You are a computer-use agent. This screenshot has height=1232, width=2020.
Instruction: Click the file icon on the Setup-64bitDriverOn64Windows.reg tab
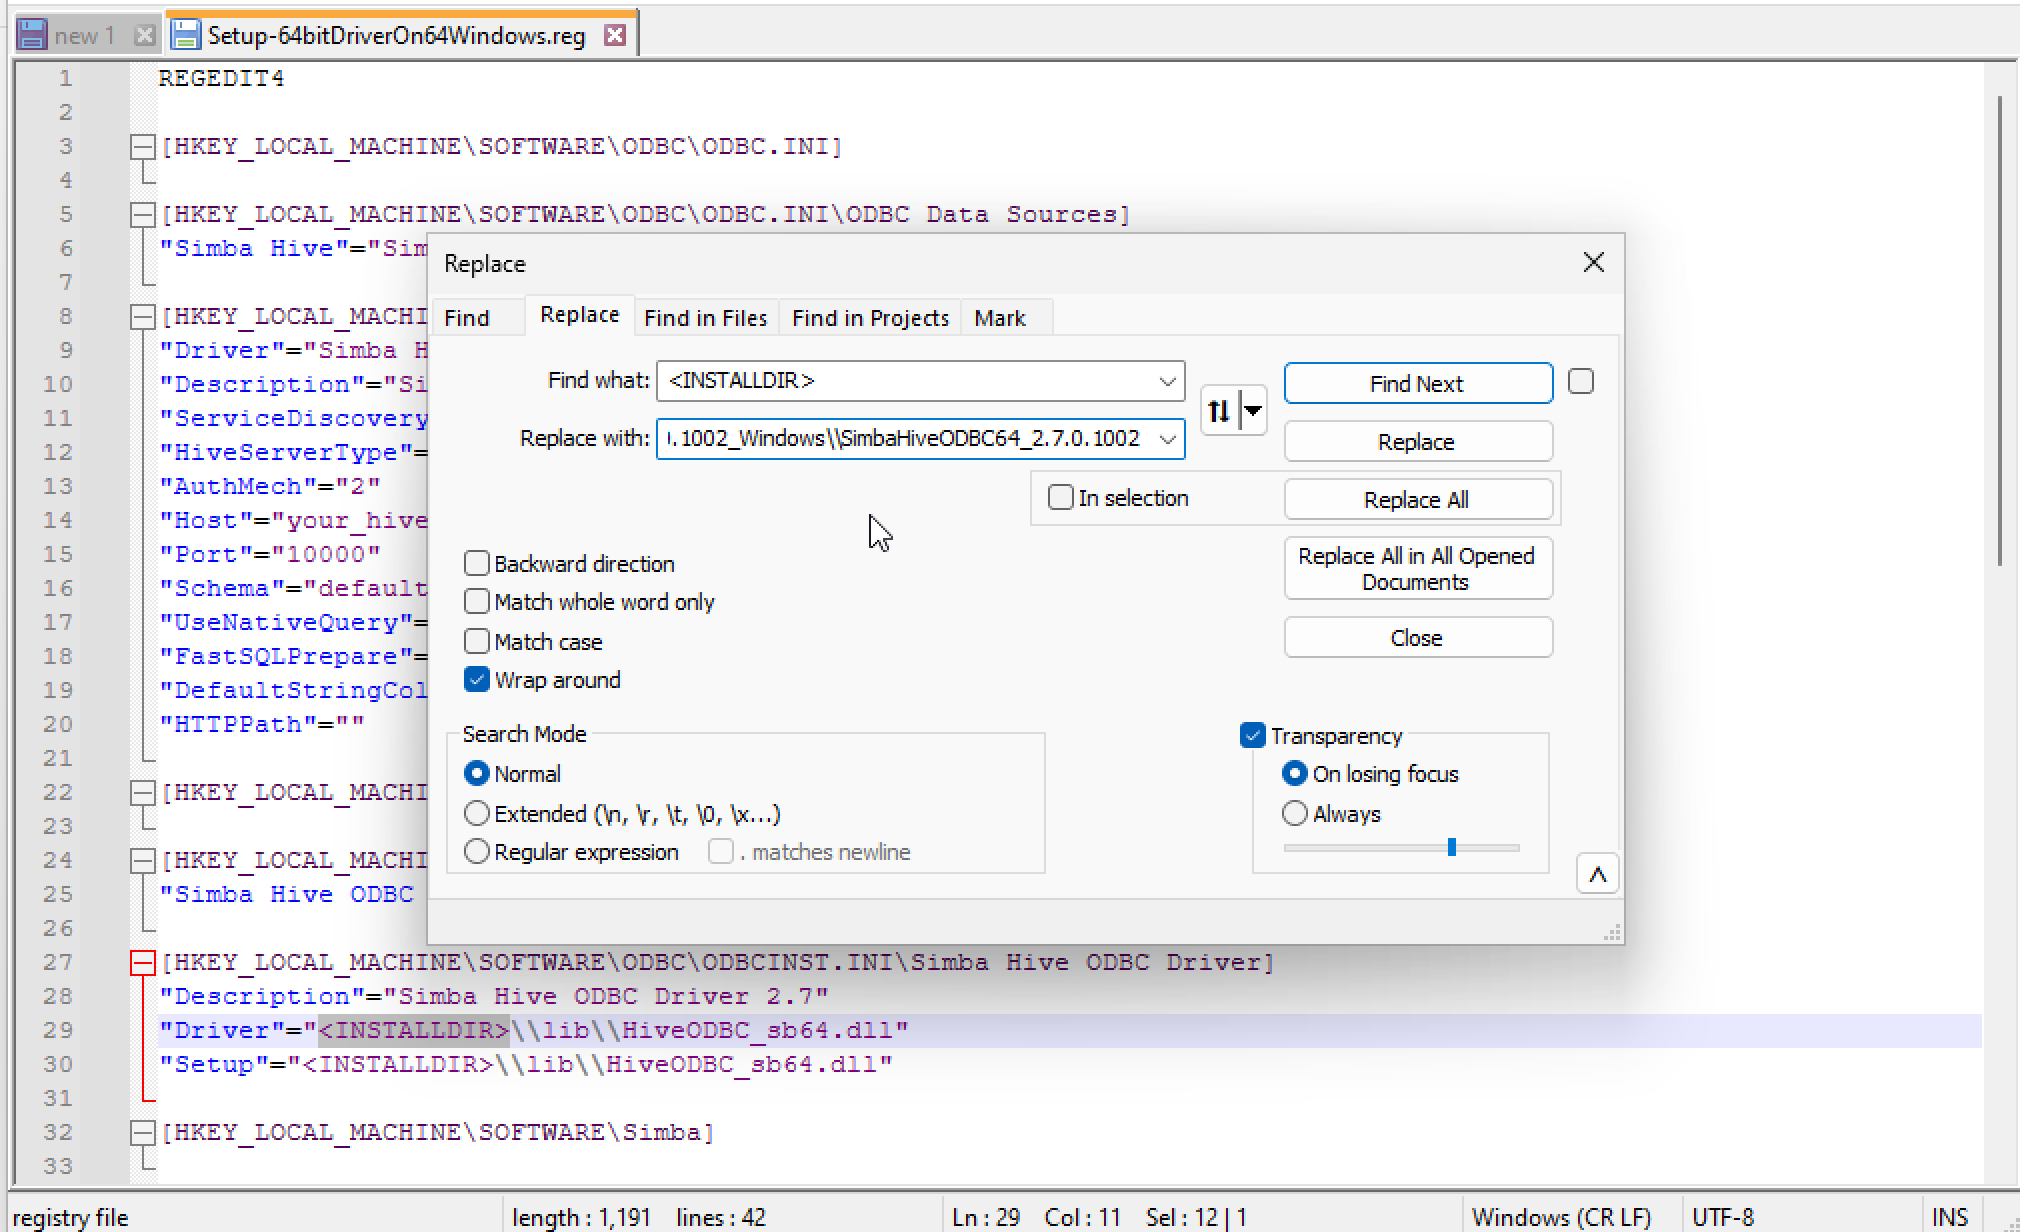coord(185,35)
